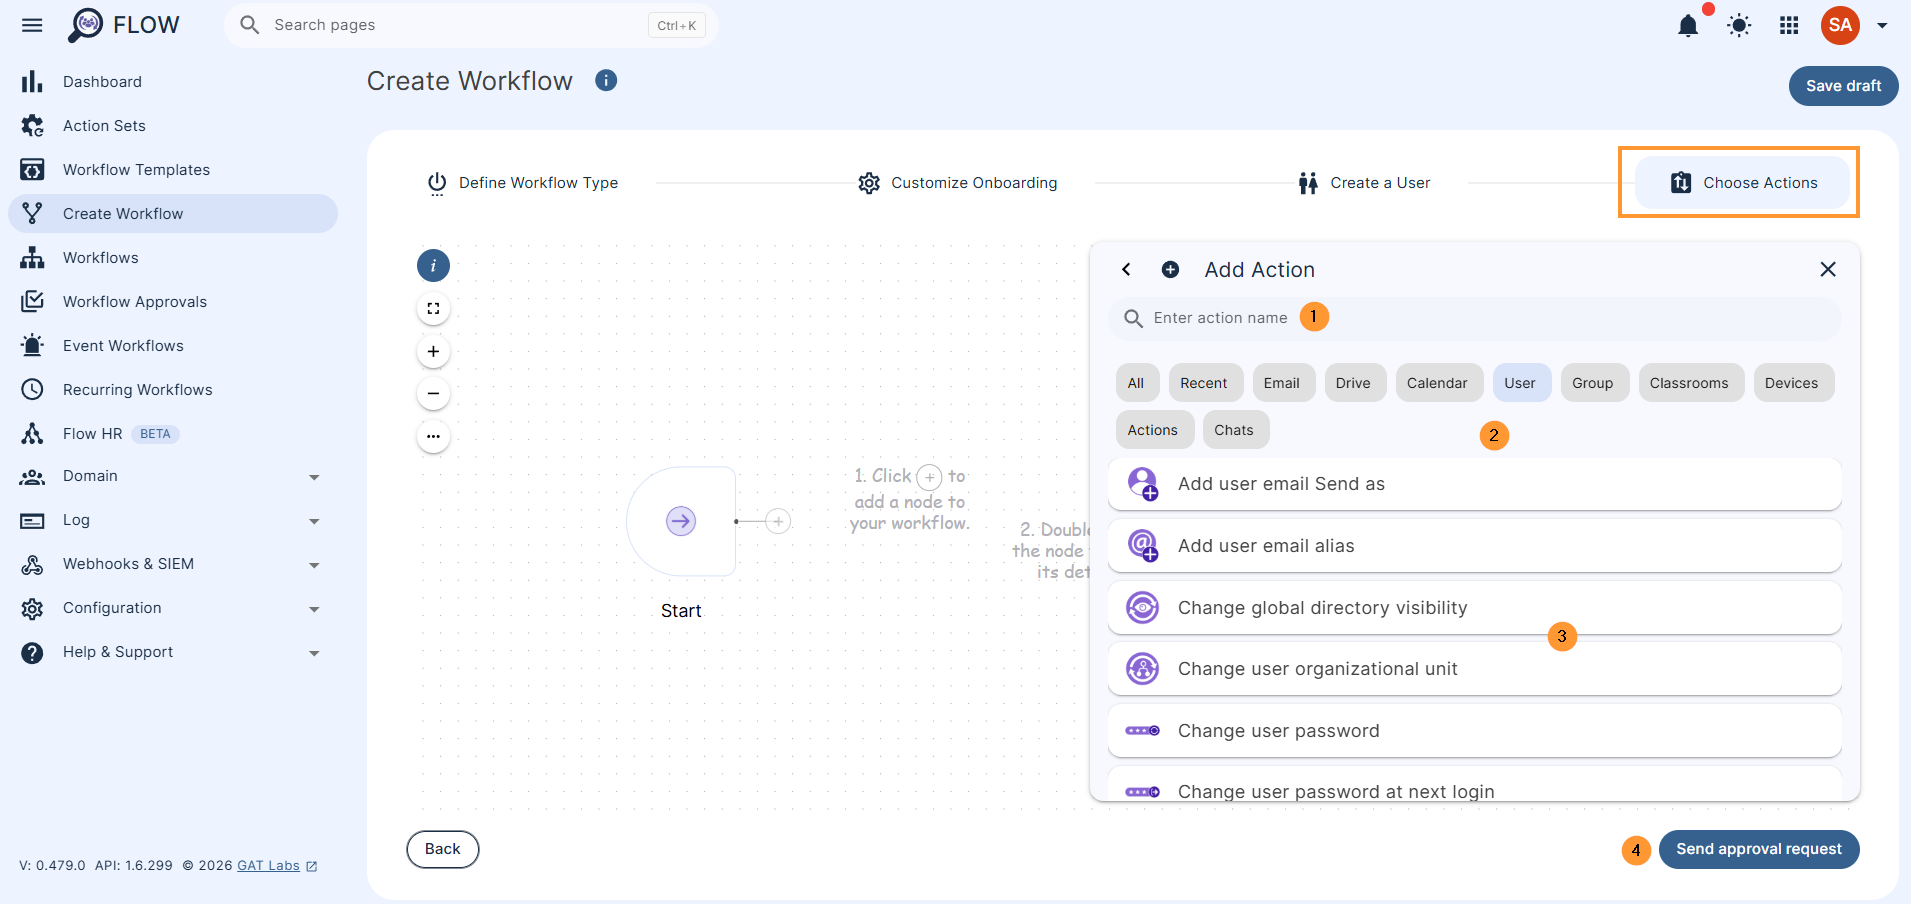The height and width of the screenshot is (904, 1911).
Task: Expand Webhooks & SIEM section
Action: click(173, 564)
